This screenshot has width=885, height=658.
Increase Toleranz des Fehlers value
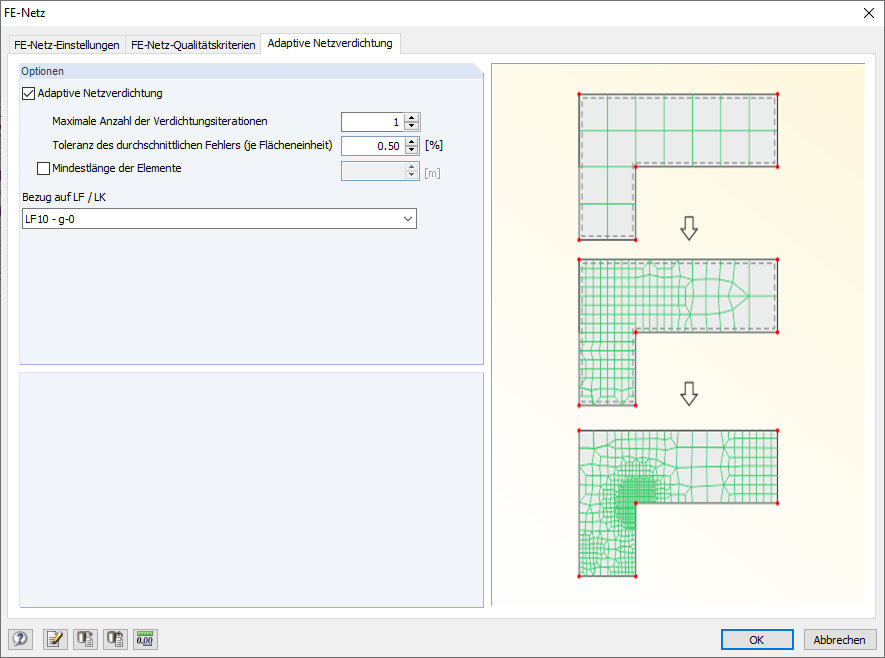(x=411, y=142)
